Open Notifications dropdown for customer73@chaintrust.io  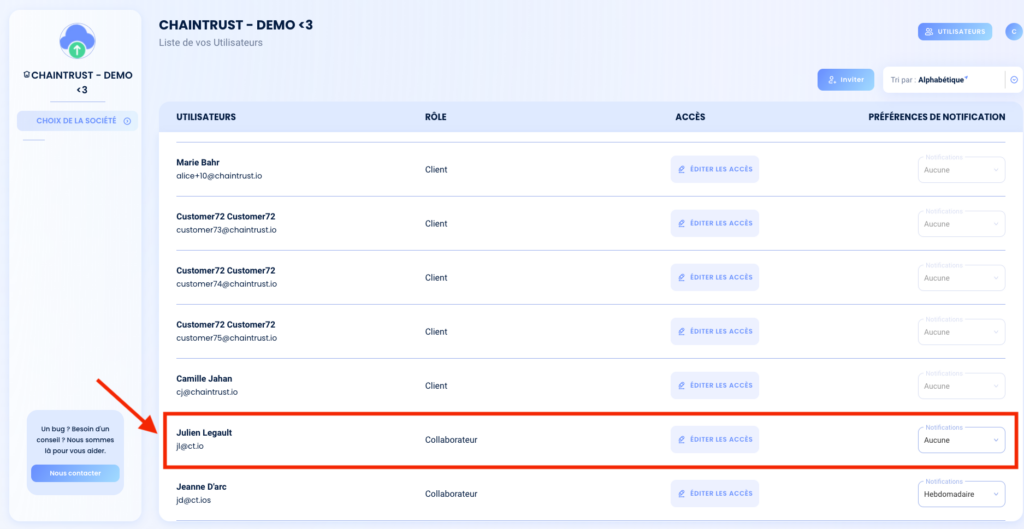point(961,224)
